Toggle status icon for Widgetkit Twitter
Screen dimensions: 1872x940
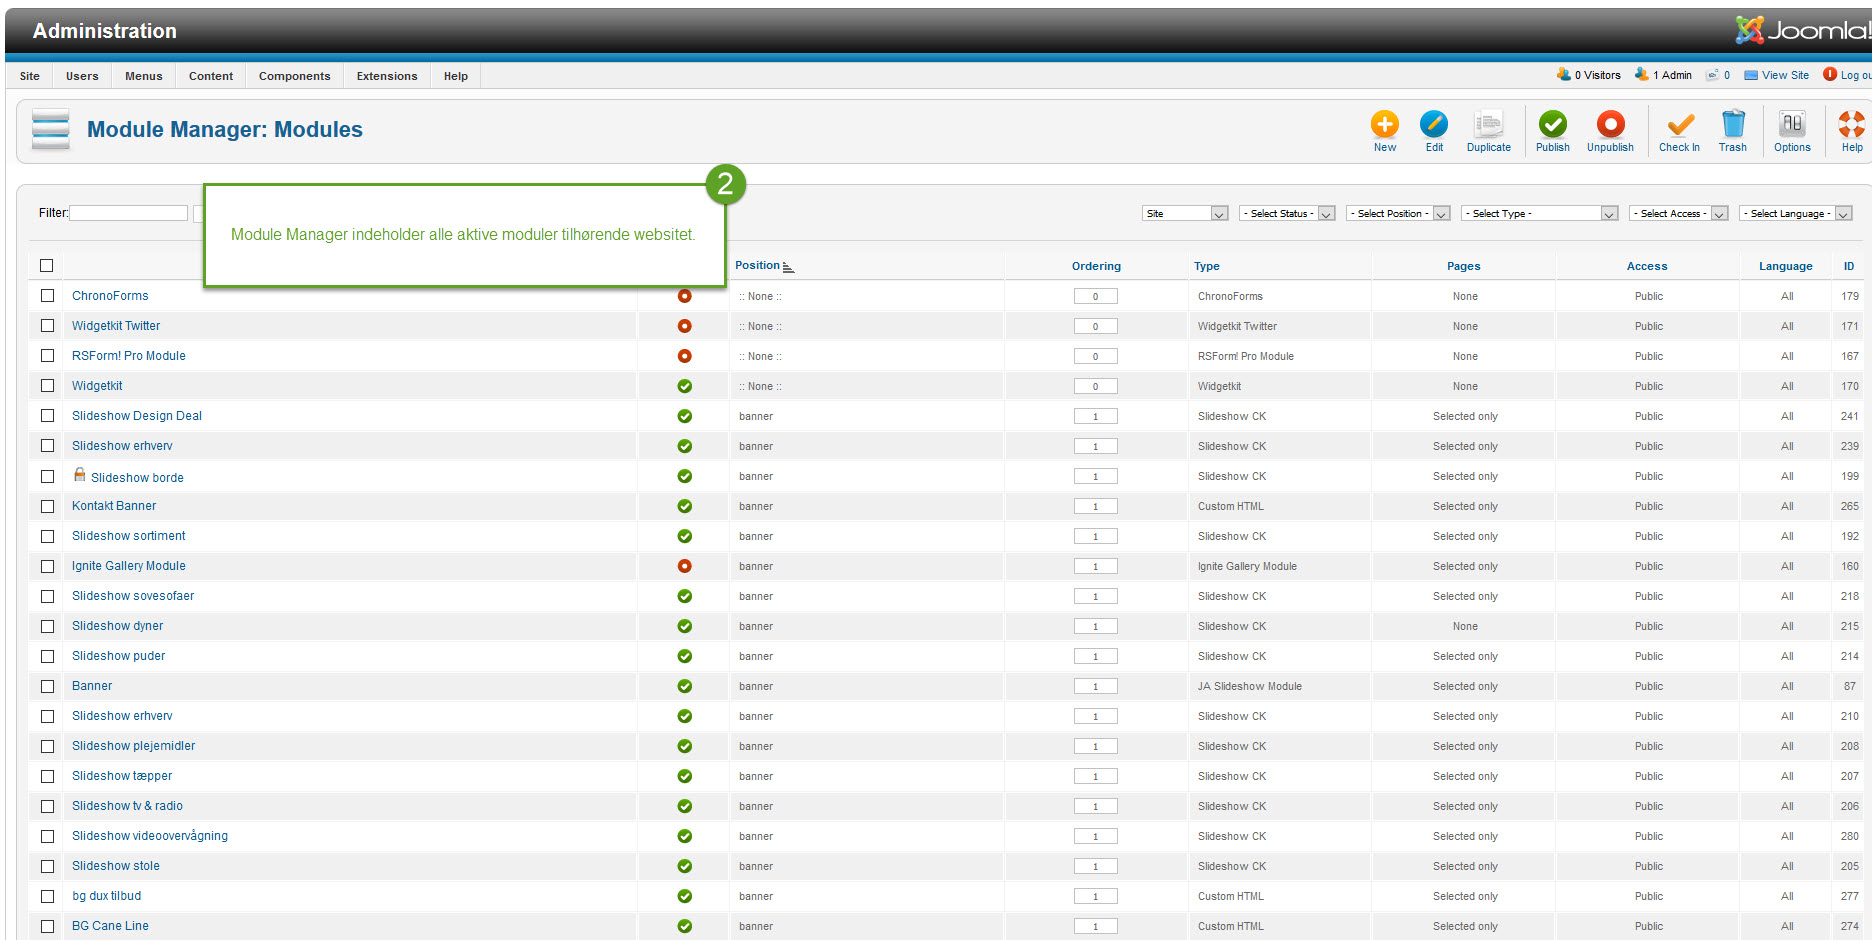click(684, 326)
